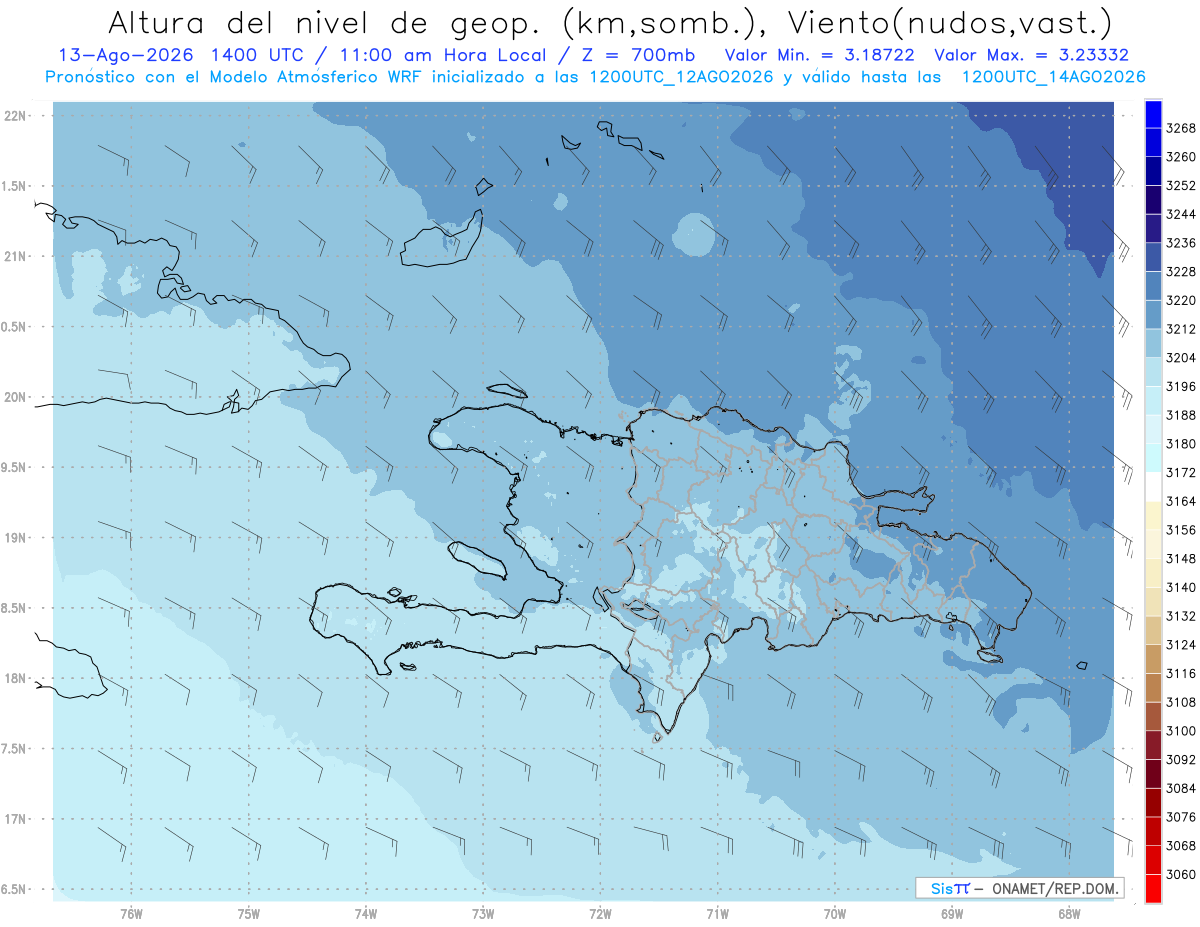Click the forecast date '13-Ago-2026'
This screenshot has height=927, width=1200.
(125, 55)
